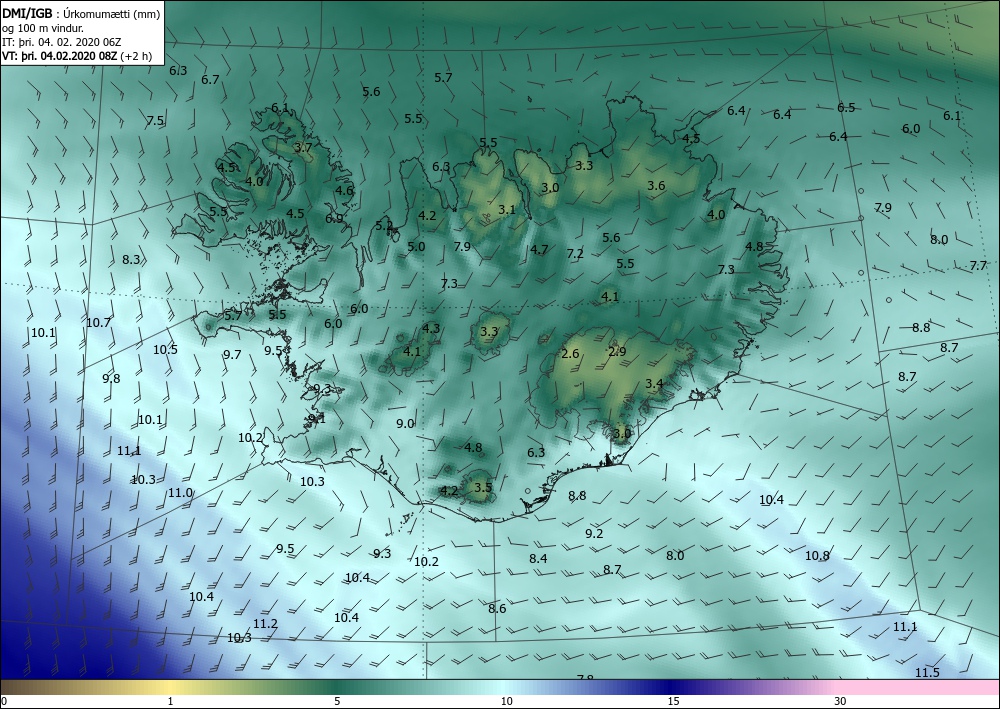This screenshot has width=1000, height=709.
Task: Click the map value '5.0'
Action: pyautogui.click(x=416, y=246)
